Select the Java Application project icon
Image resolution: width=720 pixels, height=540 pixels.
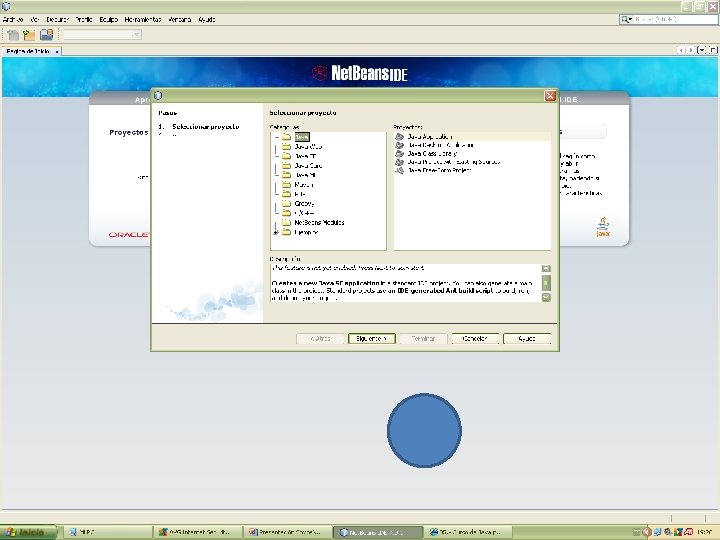(x=399, y=136)
